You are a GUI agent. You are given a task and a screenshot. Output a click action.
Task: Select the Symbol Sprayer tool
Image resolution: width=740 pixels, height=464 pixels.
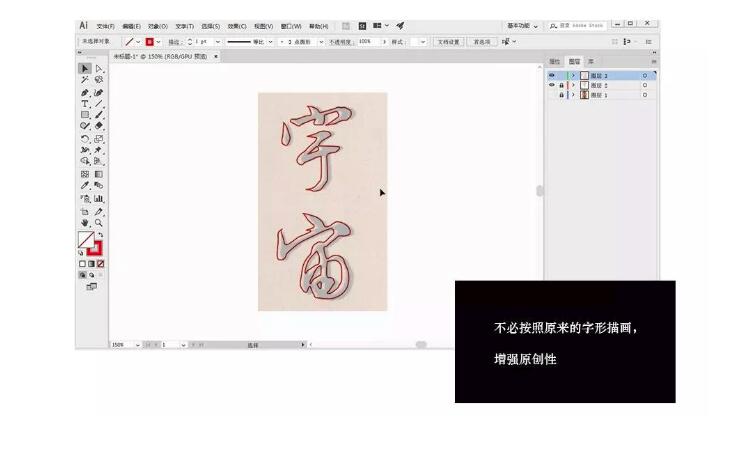click(x=84, y=199)
